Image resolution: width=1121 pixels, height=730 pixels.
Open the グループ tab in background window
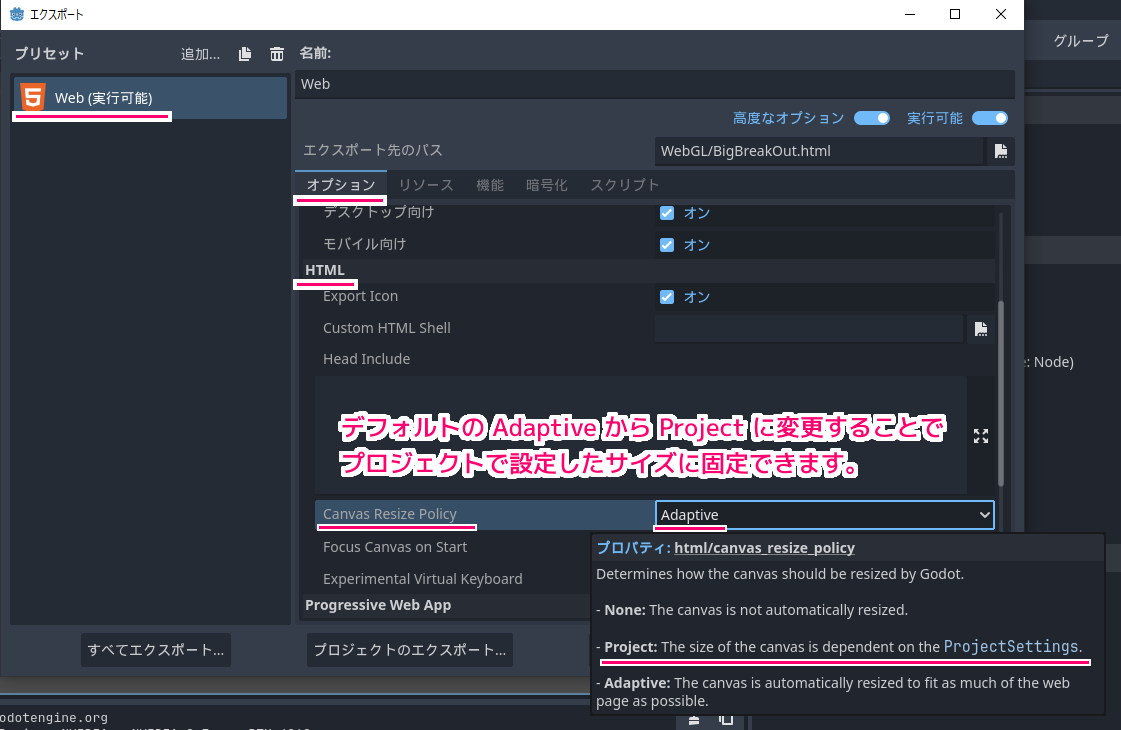[x=1080, y=41]
